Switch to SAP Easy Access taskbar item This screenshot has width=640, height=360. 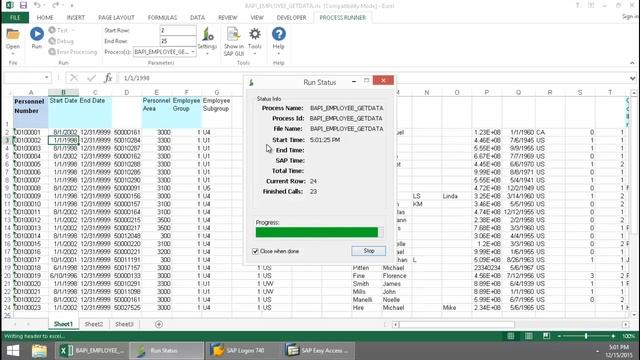coord(318,351)
